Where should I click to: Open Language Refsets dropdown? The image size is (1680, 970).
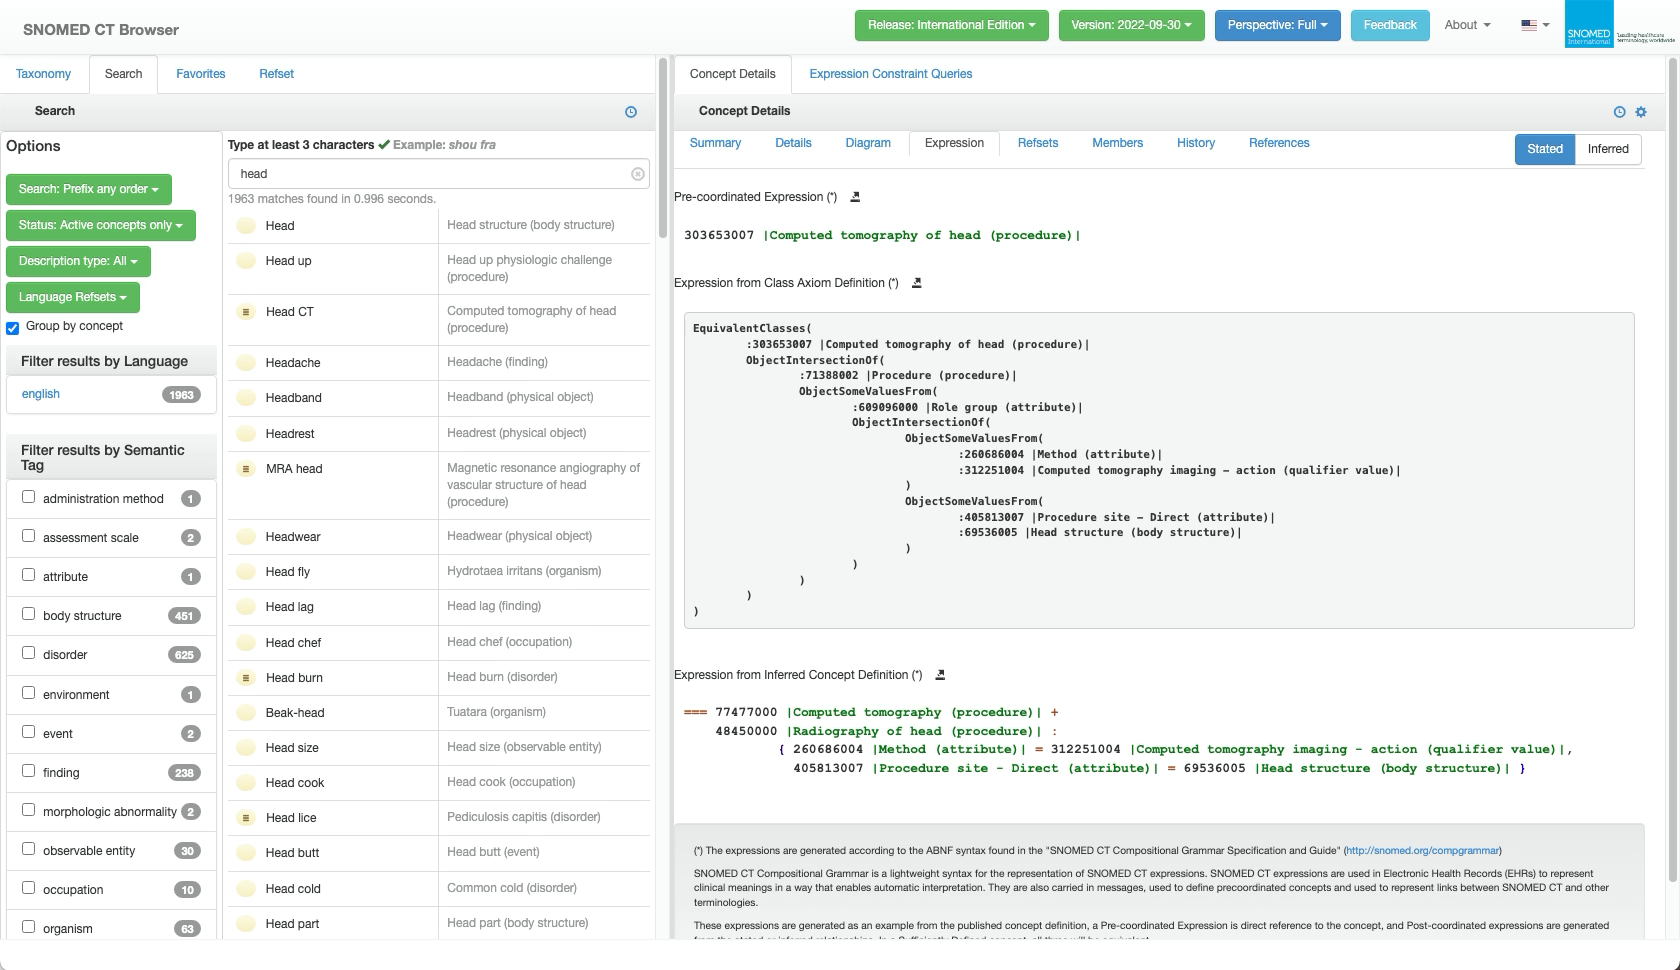[x=73, y=297]
